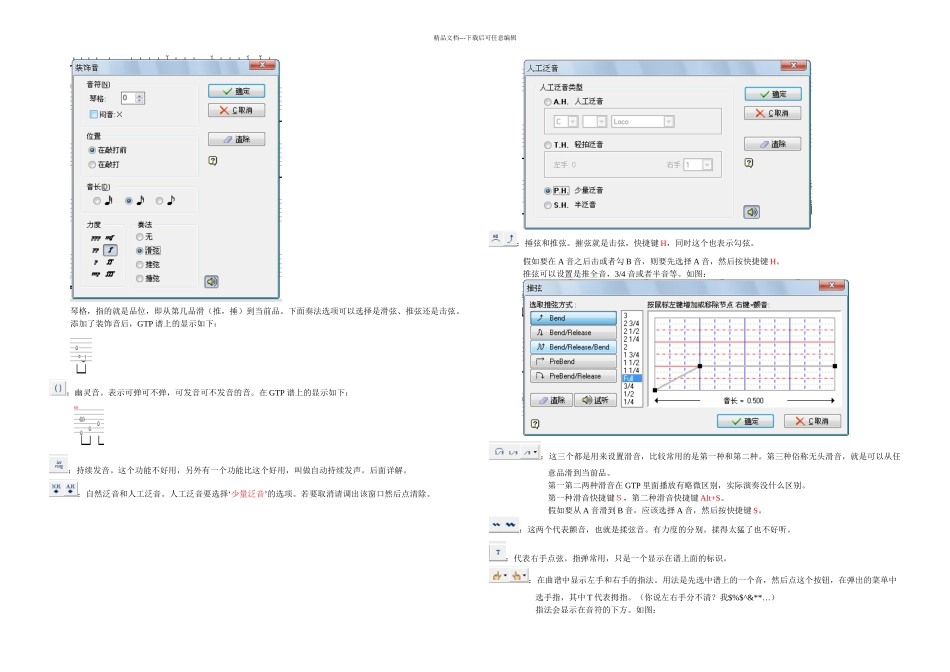Select the 捶弦 radio option

pos(140,279)
